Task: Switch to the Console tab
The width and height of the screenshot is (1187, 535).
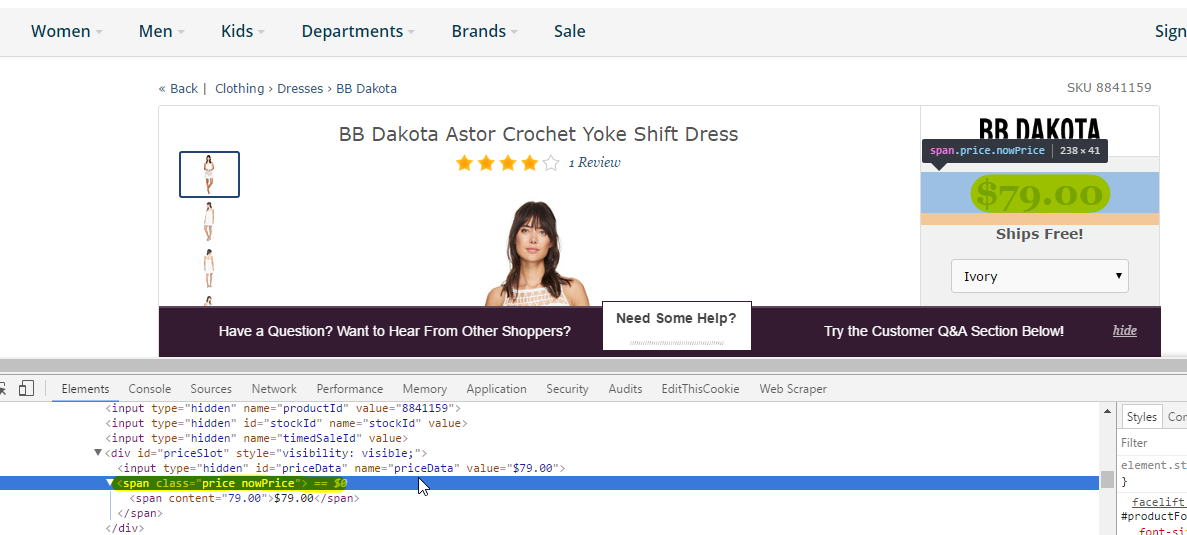Action: 150,389
